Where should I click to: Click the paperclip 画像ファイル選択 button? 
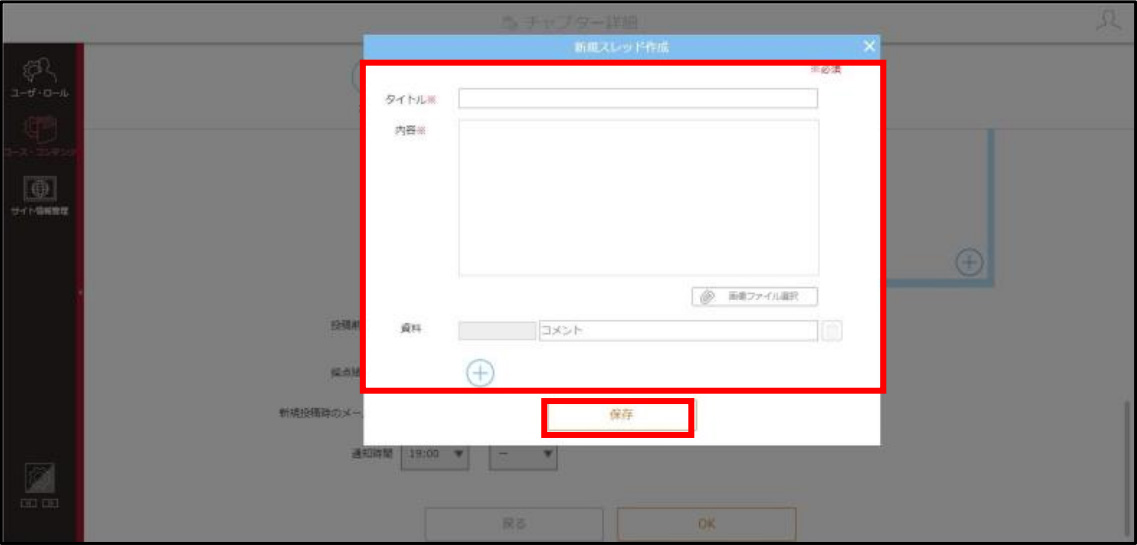click(754, 296)
